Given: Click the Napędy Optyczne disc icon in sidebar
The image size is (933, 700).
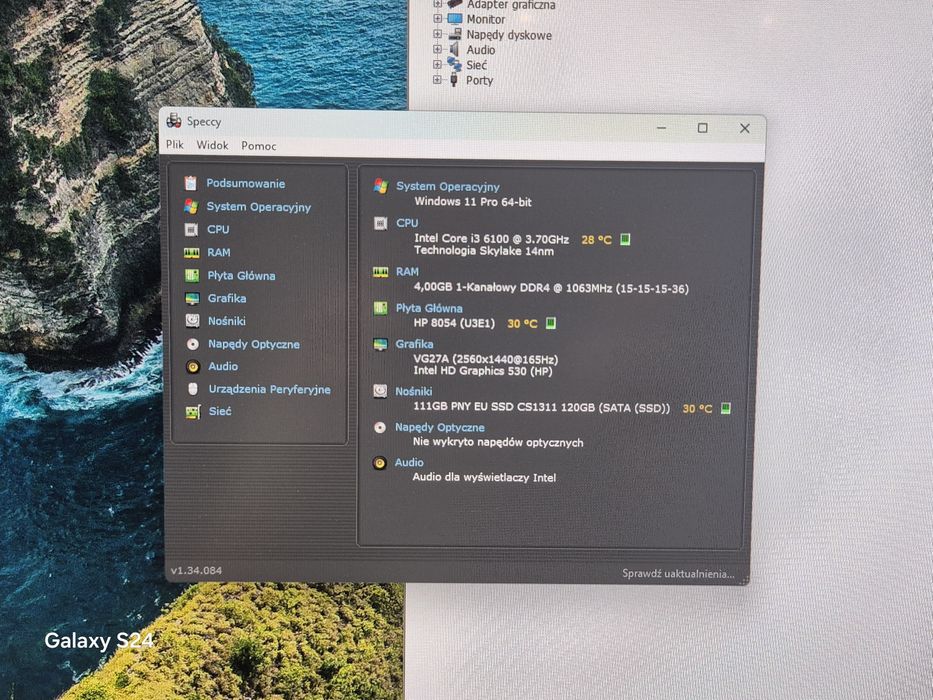Looking at the screenshot, I should [x=193, y=344].
